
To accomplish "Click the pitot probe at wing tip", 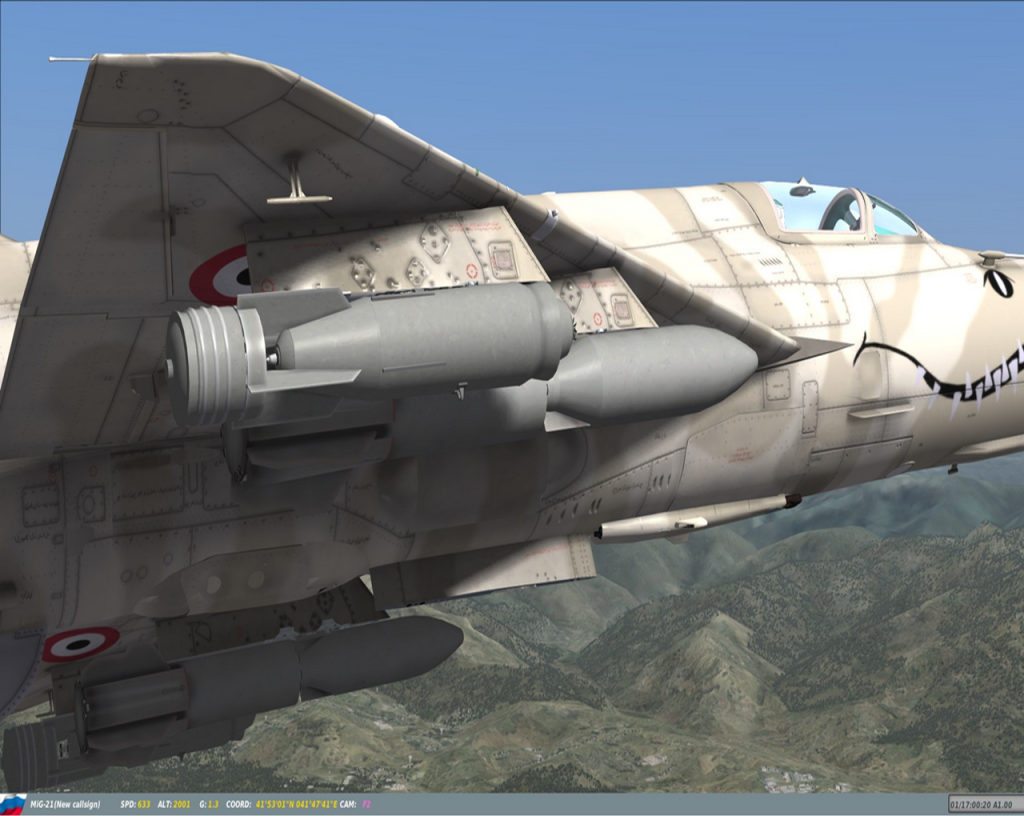I will point(70,59).
